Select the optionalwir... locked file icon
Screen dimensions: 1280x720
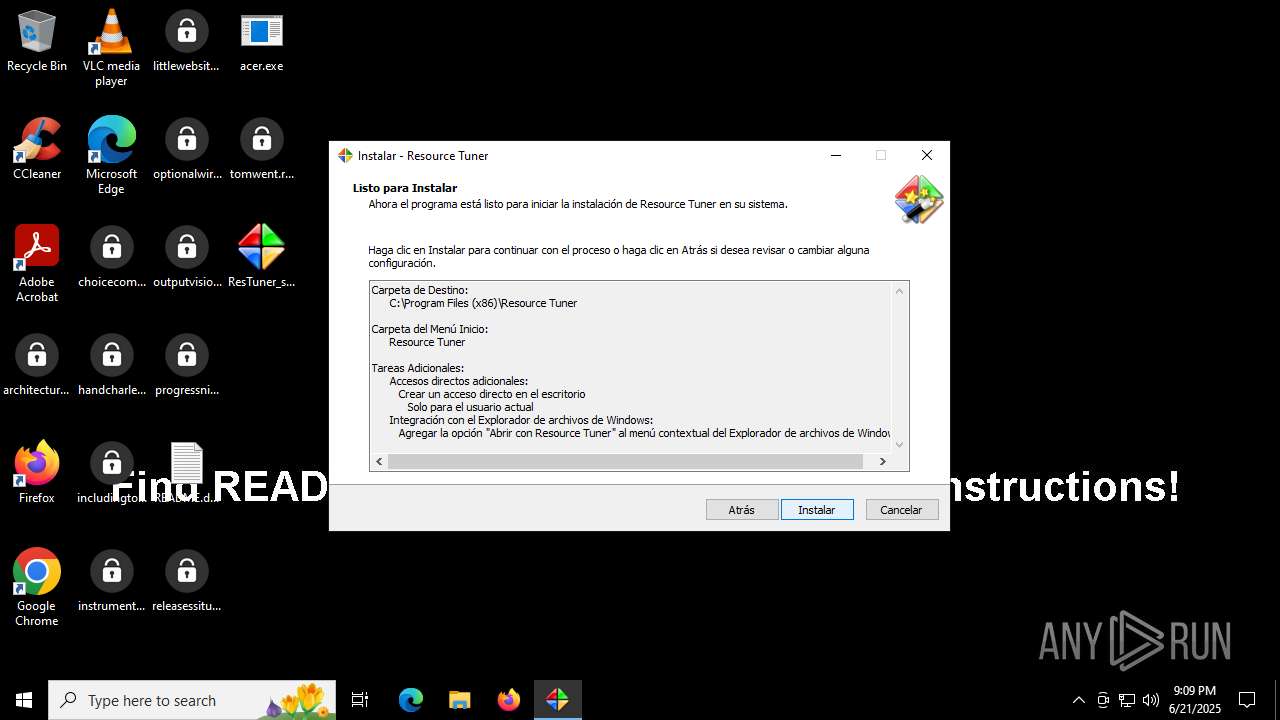(x=187, y=150)
